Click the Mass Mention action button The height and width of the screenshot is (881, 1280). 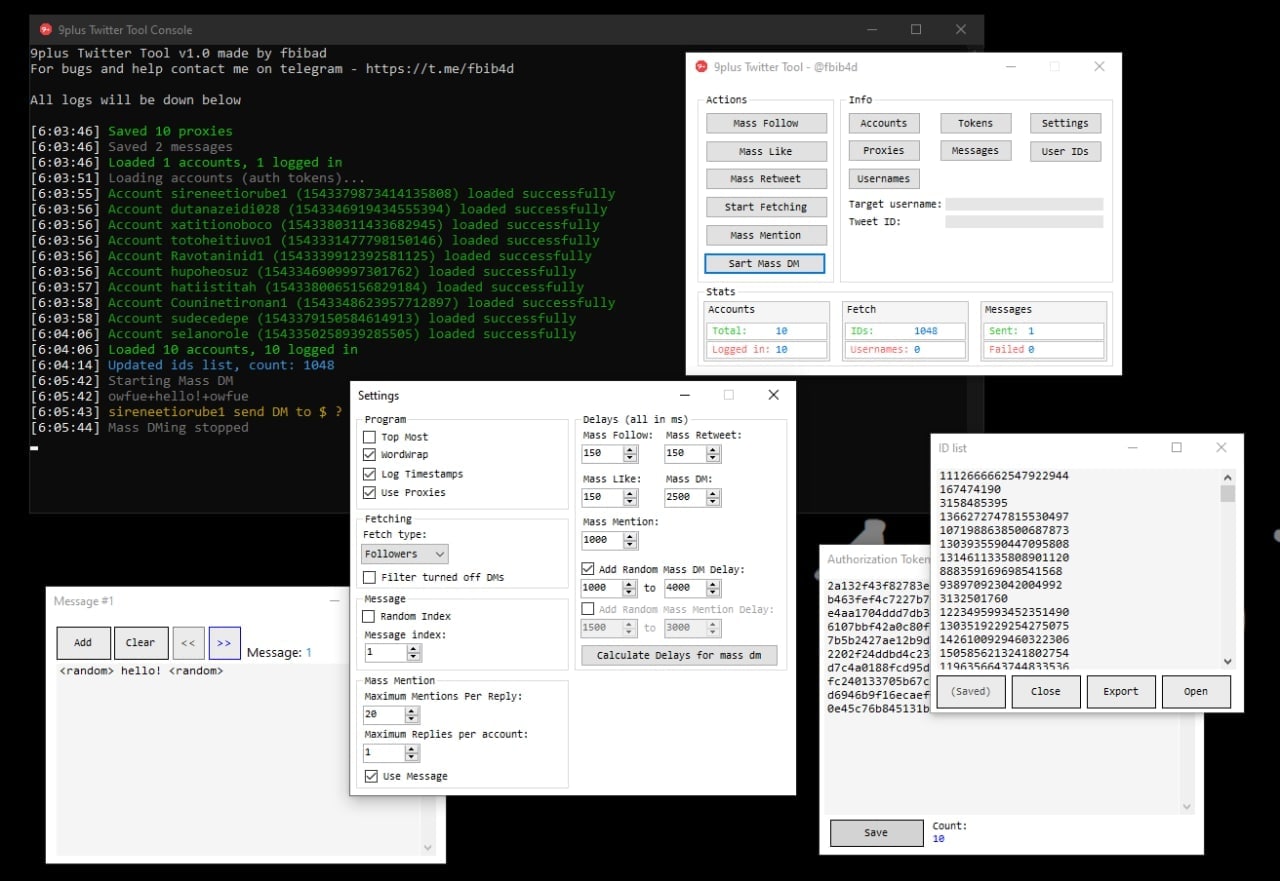tap(766, 235)
